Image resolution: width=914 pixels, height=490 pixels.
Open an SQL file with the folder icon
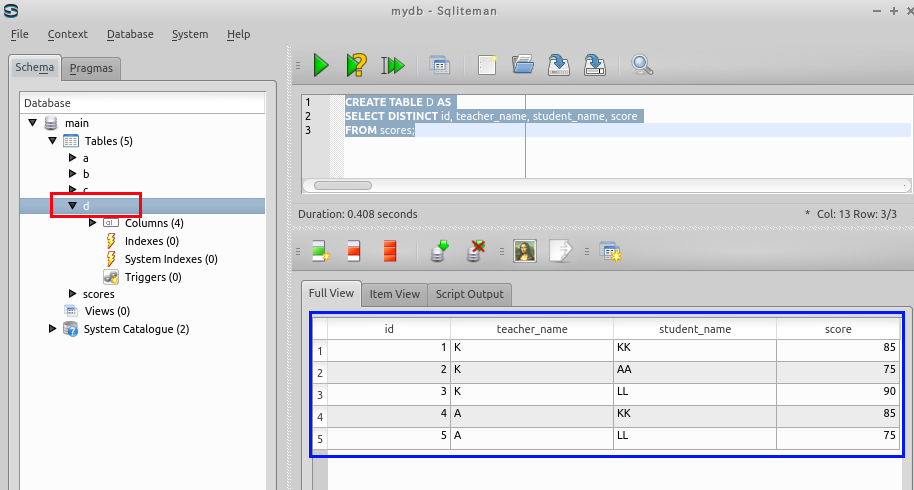point(523,65)
